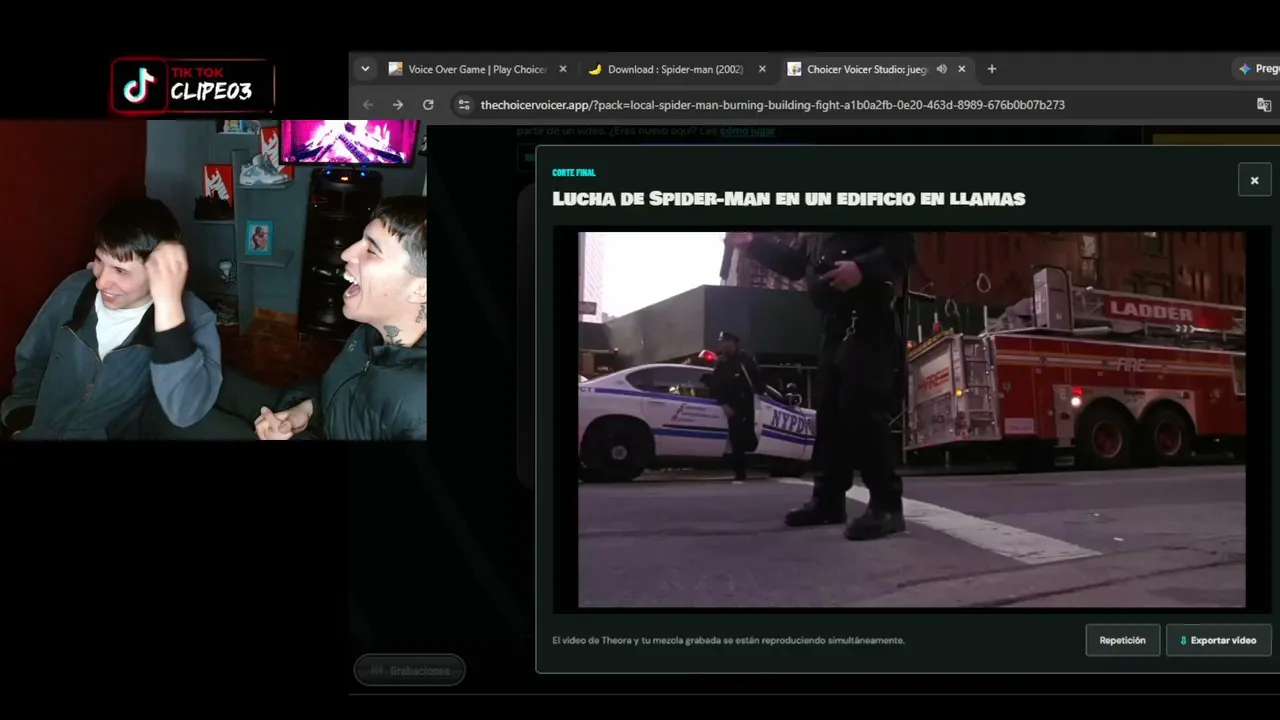Open a new browser tab

click(x=992, y=69)
